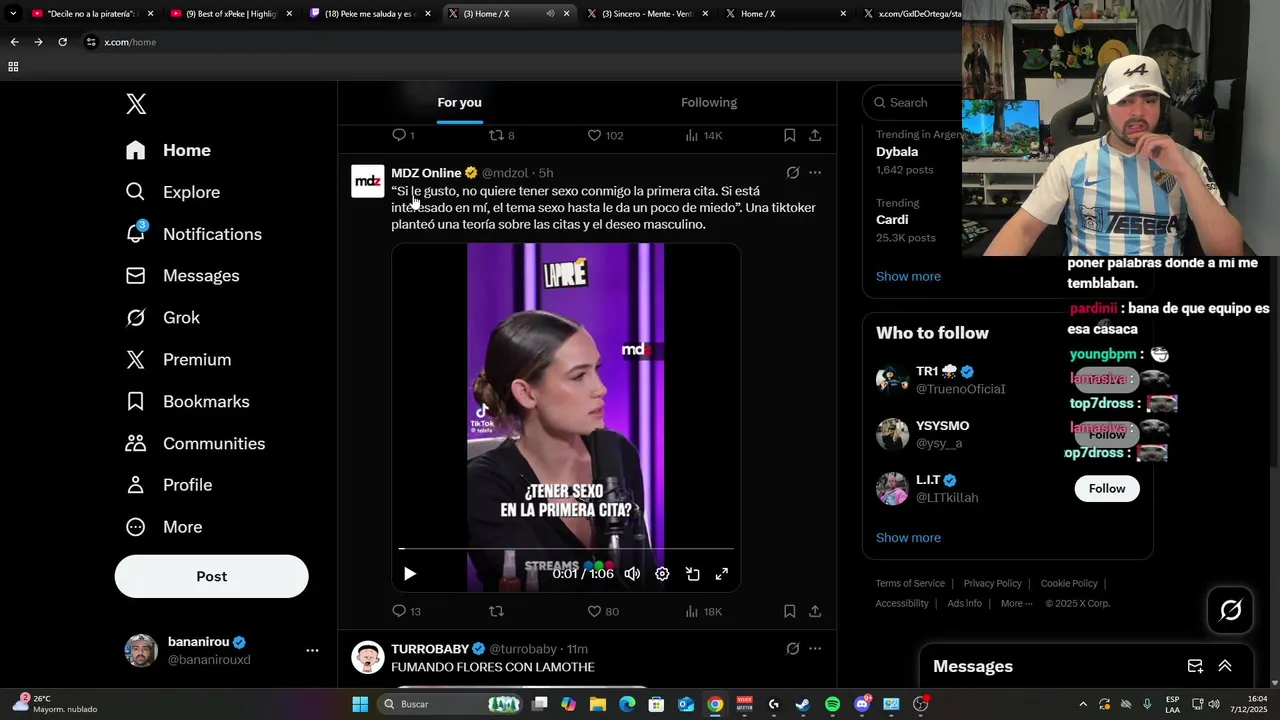Screen dimensions: 1280x720
Task: Click the Post button
Action: point(211,576)
